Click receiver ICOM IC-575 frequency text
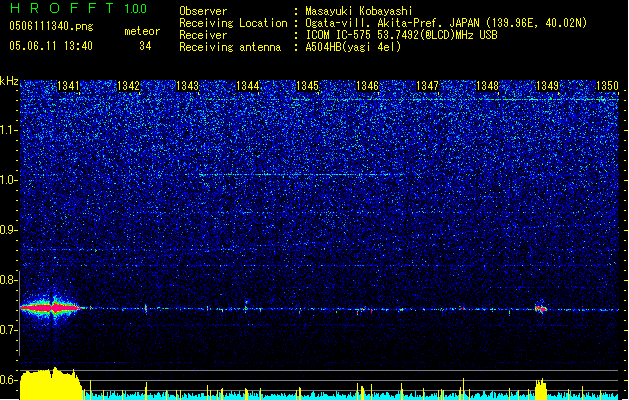This screenshot has width=629, height=400. tap(402, 35)
